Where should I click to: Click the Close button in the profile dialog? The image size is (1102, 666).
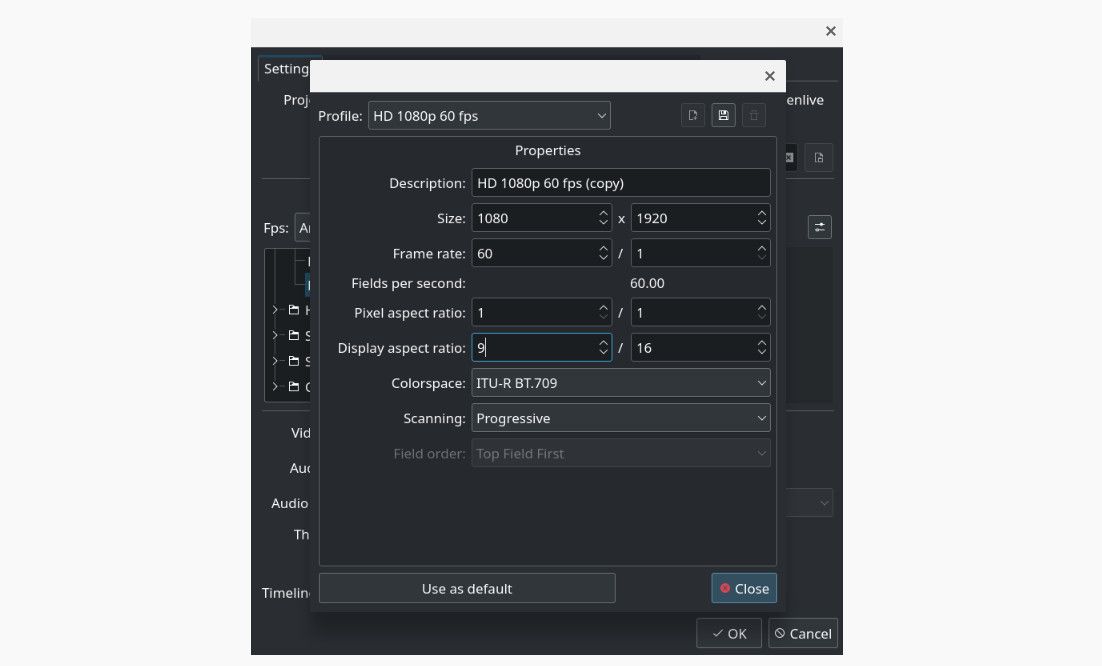point(744,588)
